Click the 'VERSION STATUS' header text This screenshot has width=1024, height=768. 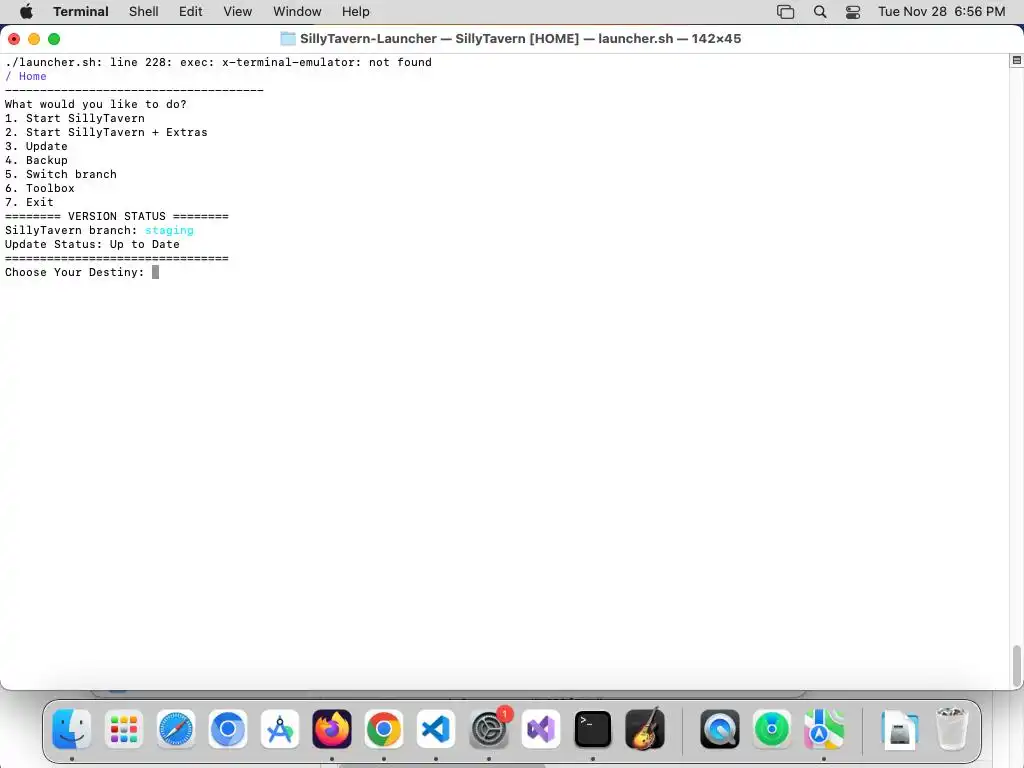click(x=117, y=216)
